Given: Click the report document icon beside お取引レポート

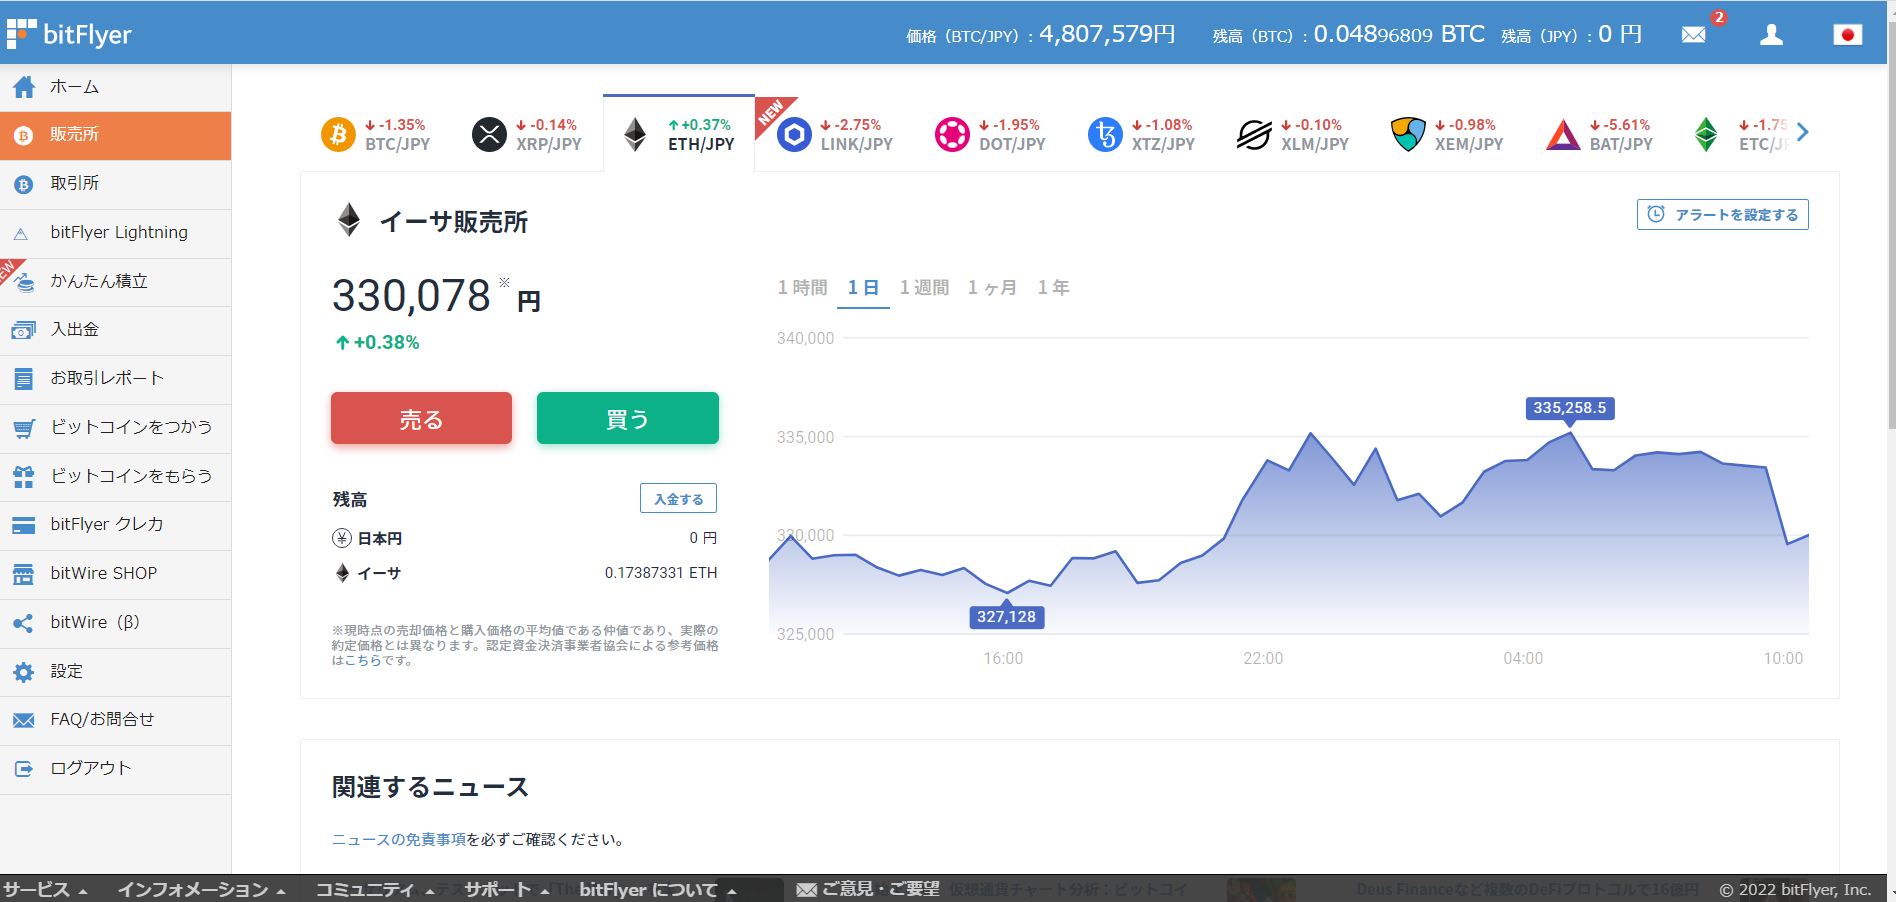Looking at the screenshot, I should click(x=24, y=379).
